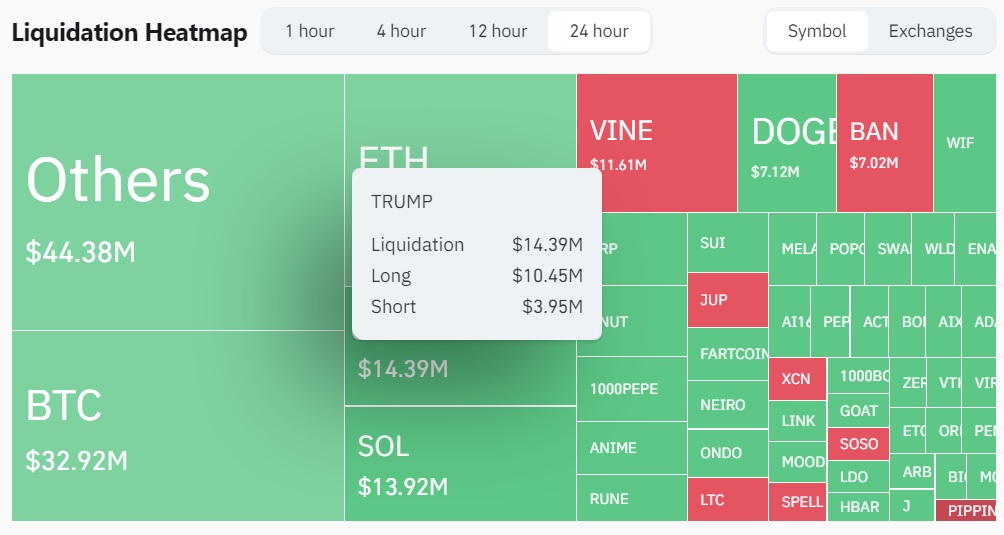1004x535 pixels.
Task: Click the SUI tile
Action: click(727, 243)
